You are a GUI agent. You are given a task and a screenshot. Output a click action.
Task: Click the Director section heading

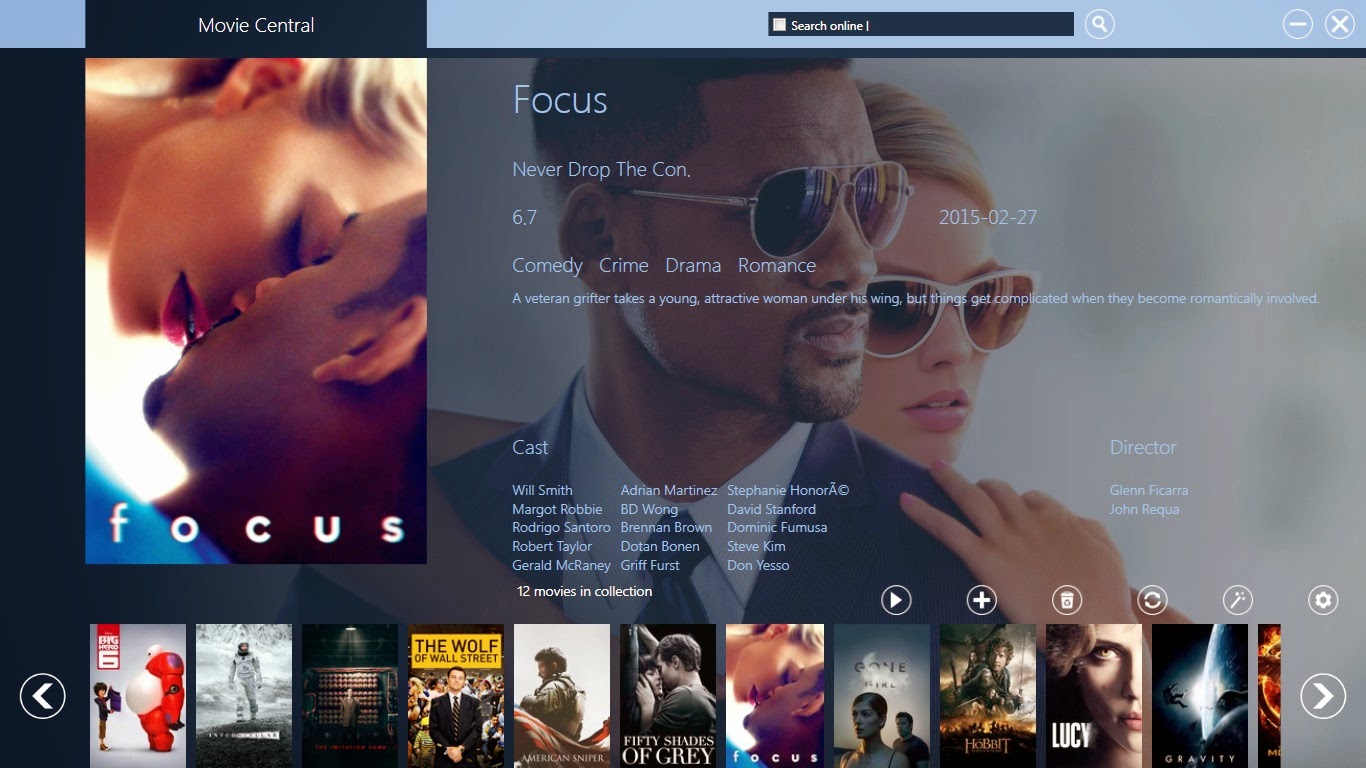pyautogui.click(x=1143, y=447)
